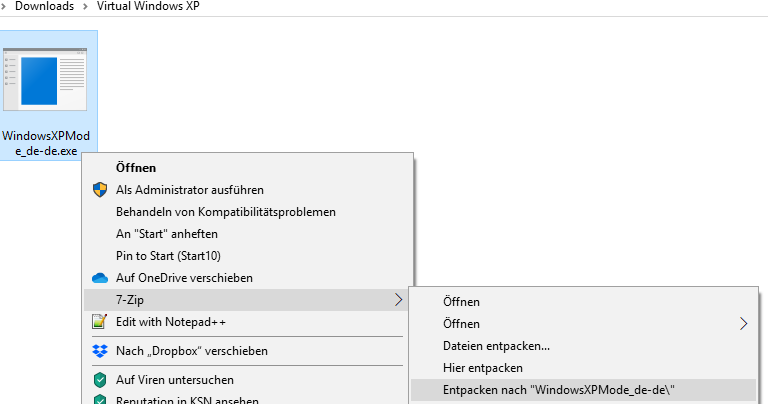Choose Dateien entpacken... in 7-Zip submenu
The width and height of the screenshot is (768, 404).
click(496, 346)
